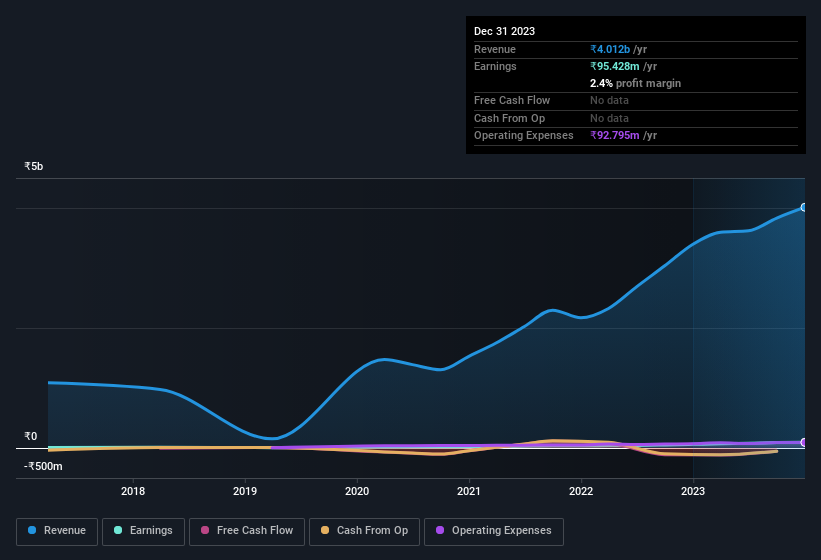
Task: Click the 2019 x-axis label
Action: (245, 491)
